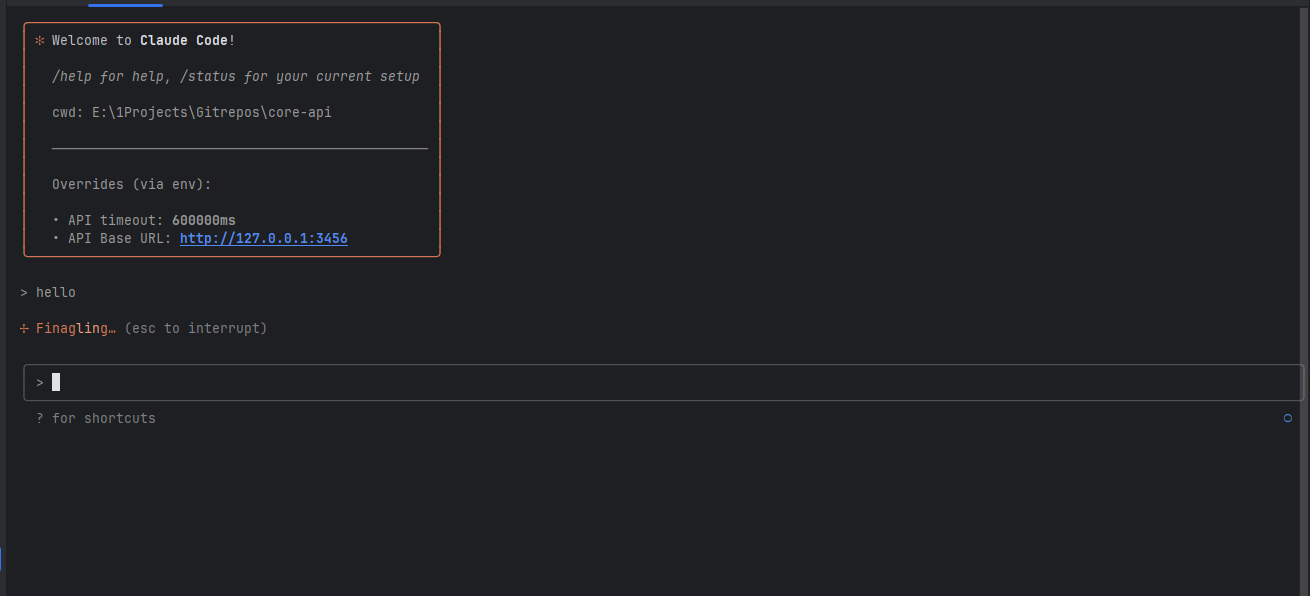Click the "? for shortcuts" hint
The image size is (1310, 596).
coord(96,419)
